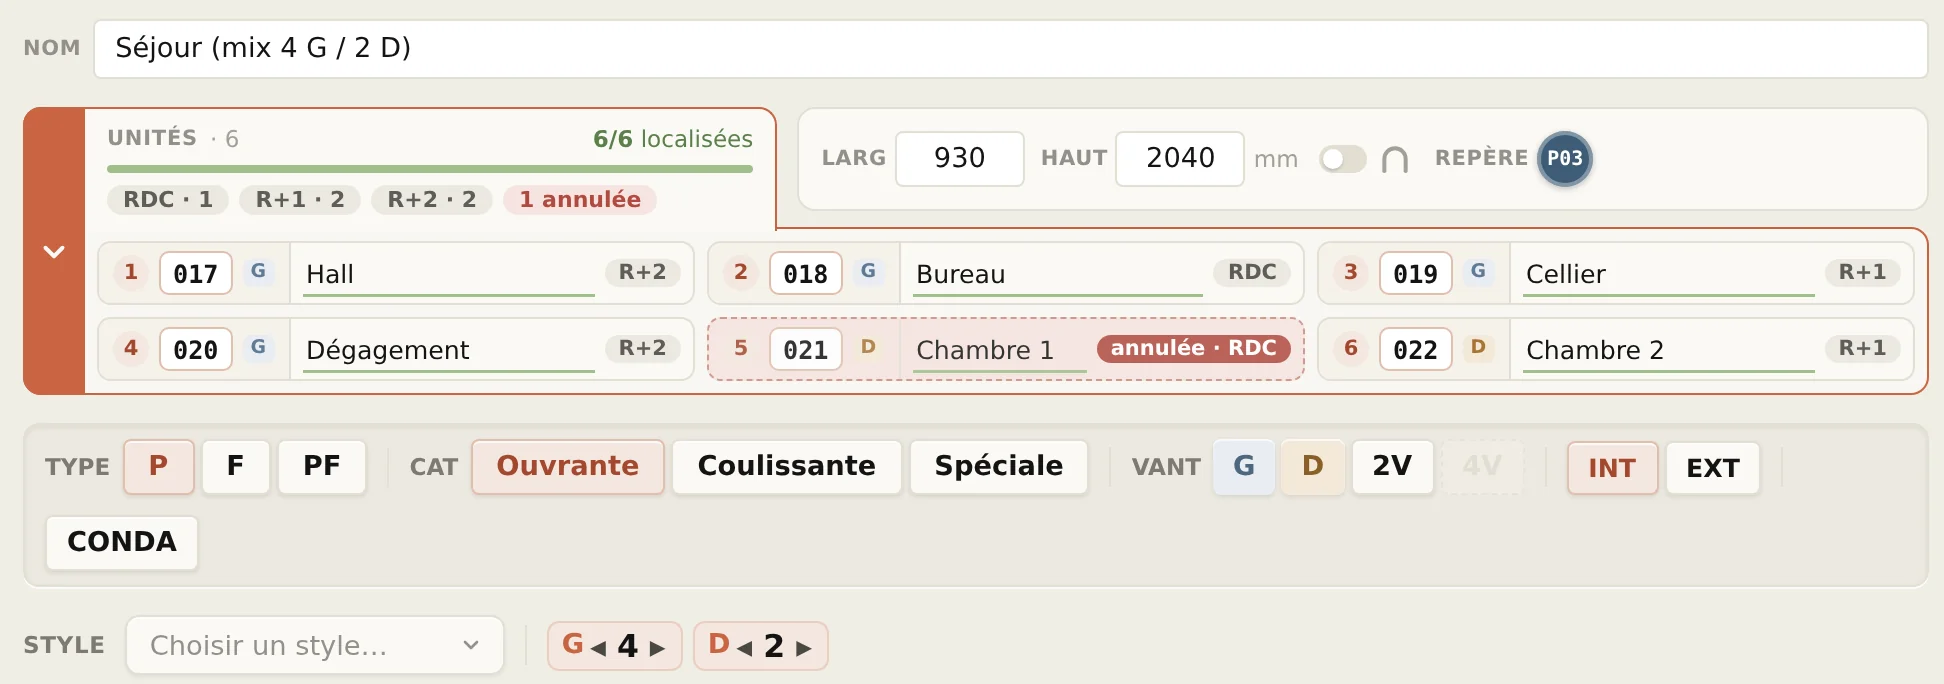Viewport: 1944px width, 684px height.
Task: Click the LARG width field 930
Action: coord(960,159)
